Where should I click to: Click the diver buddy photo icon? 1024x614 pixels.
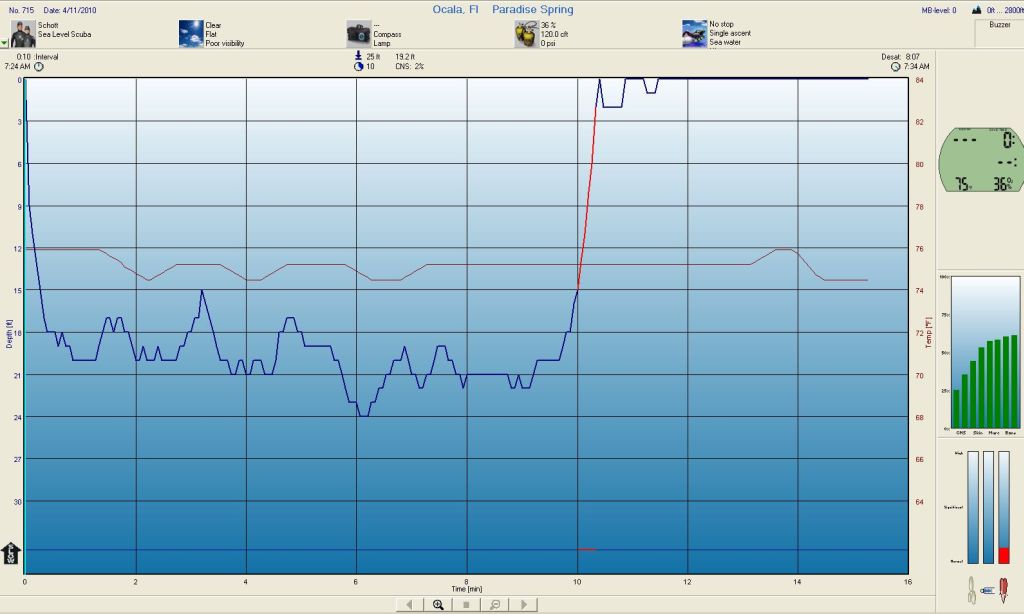pos(23,33)
